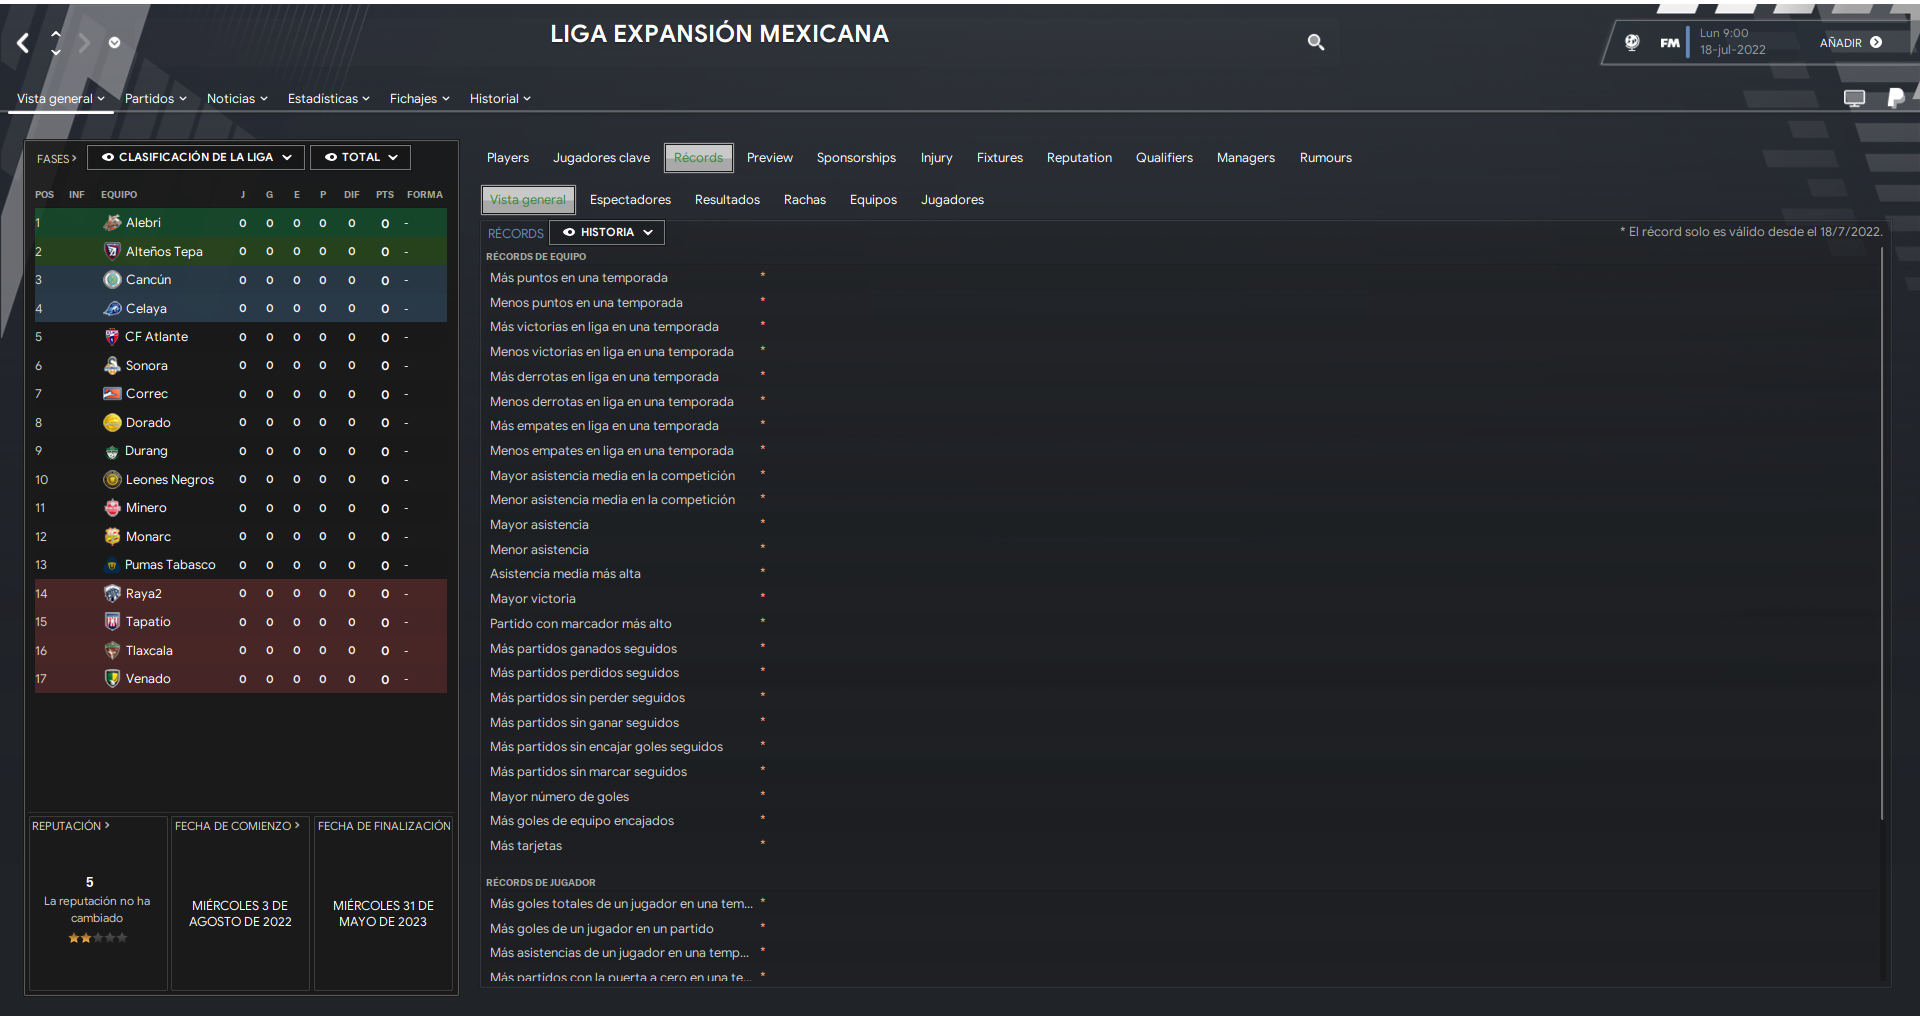Click the P logo icon top right
The image size is (1920, 1016).
coord(1895,98)
